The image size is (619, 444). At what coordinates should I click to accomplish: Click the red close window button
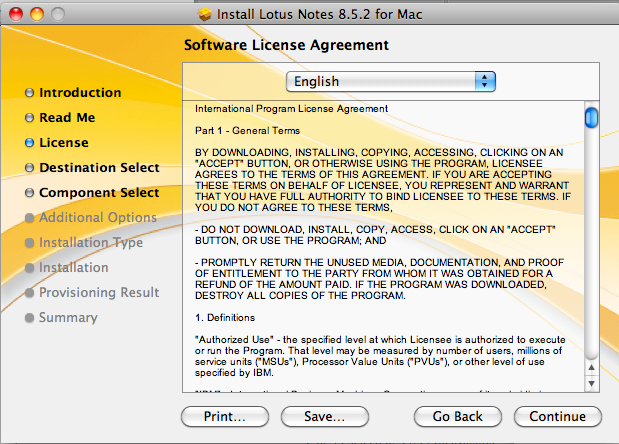point(16,14)
